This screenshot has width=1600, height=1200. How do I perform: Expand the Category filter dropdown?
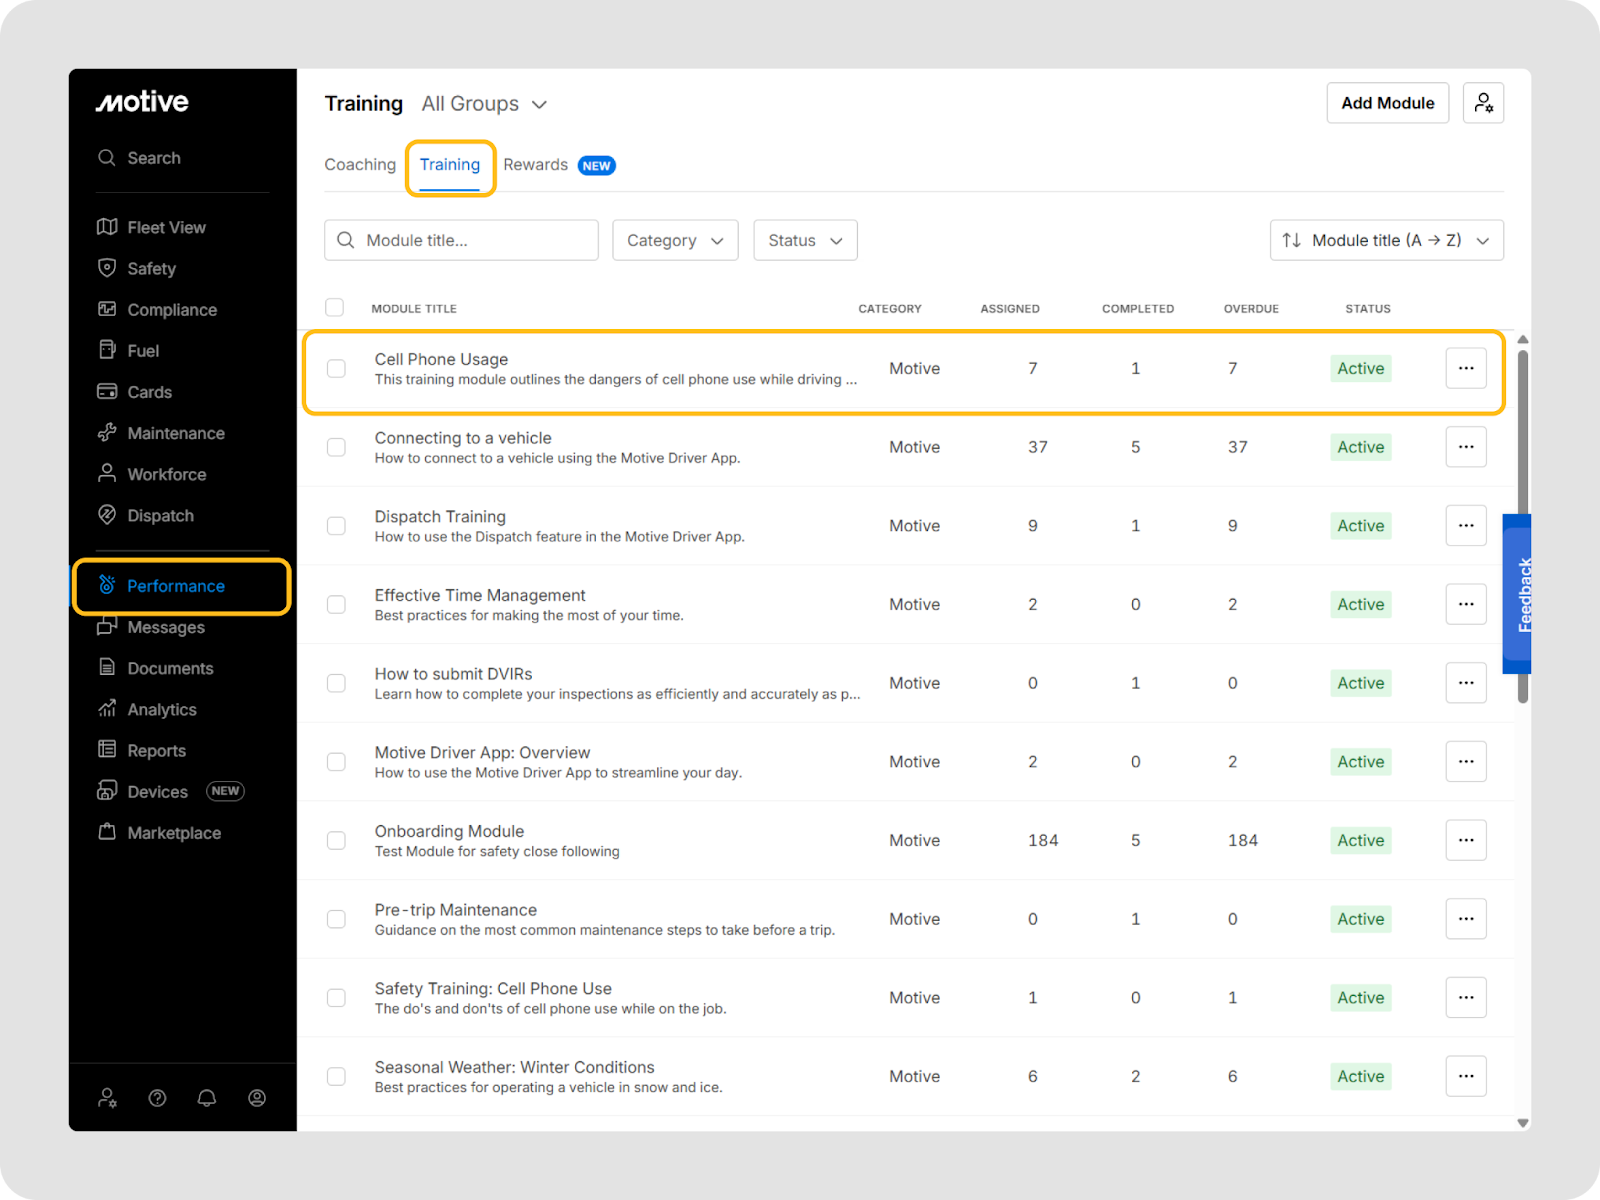(675, 240)
